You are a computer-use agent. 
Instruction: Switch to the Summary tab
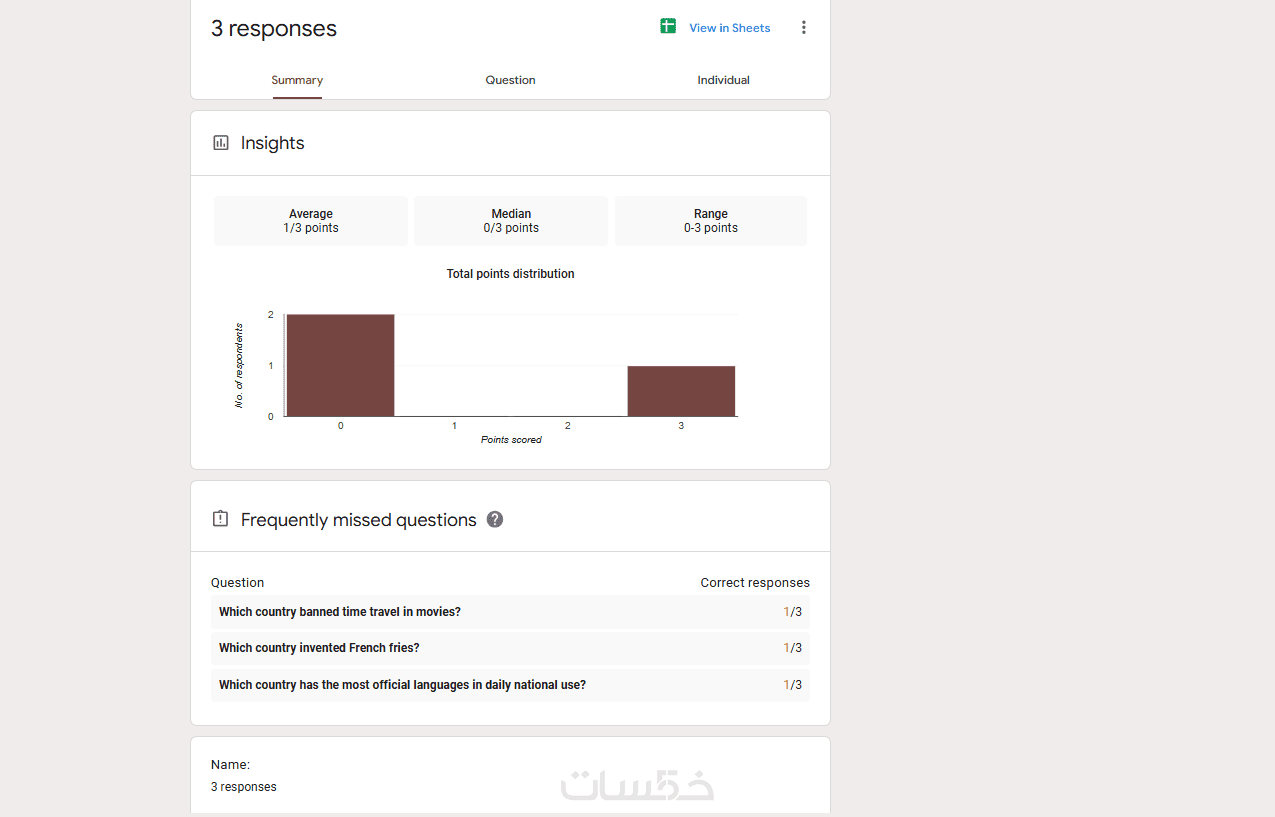pos(297,80)
